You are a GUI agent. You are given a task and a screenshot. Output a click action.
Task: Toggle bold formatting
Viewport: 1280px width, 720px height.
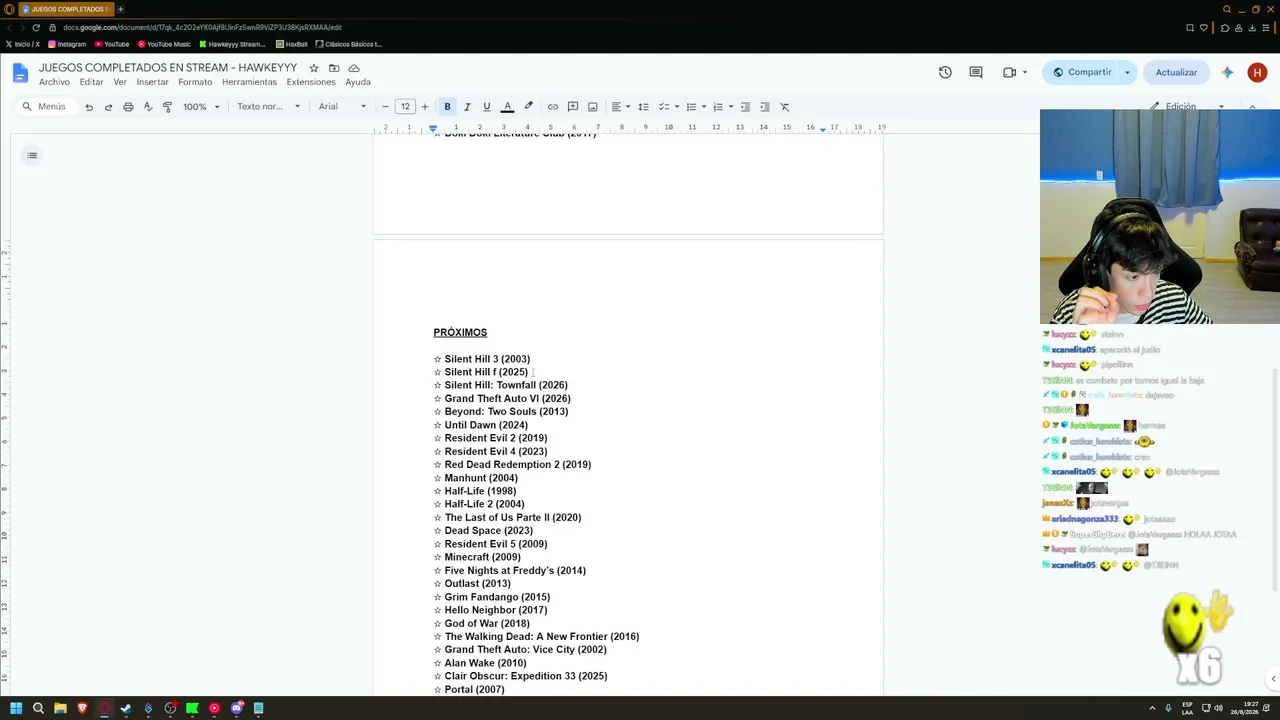click(x=447, y=107)
